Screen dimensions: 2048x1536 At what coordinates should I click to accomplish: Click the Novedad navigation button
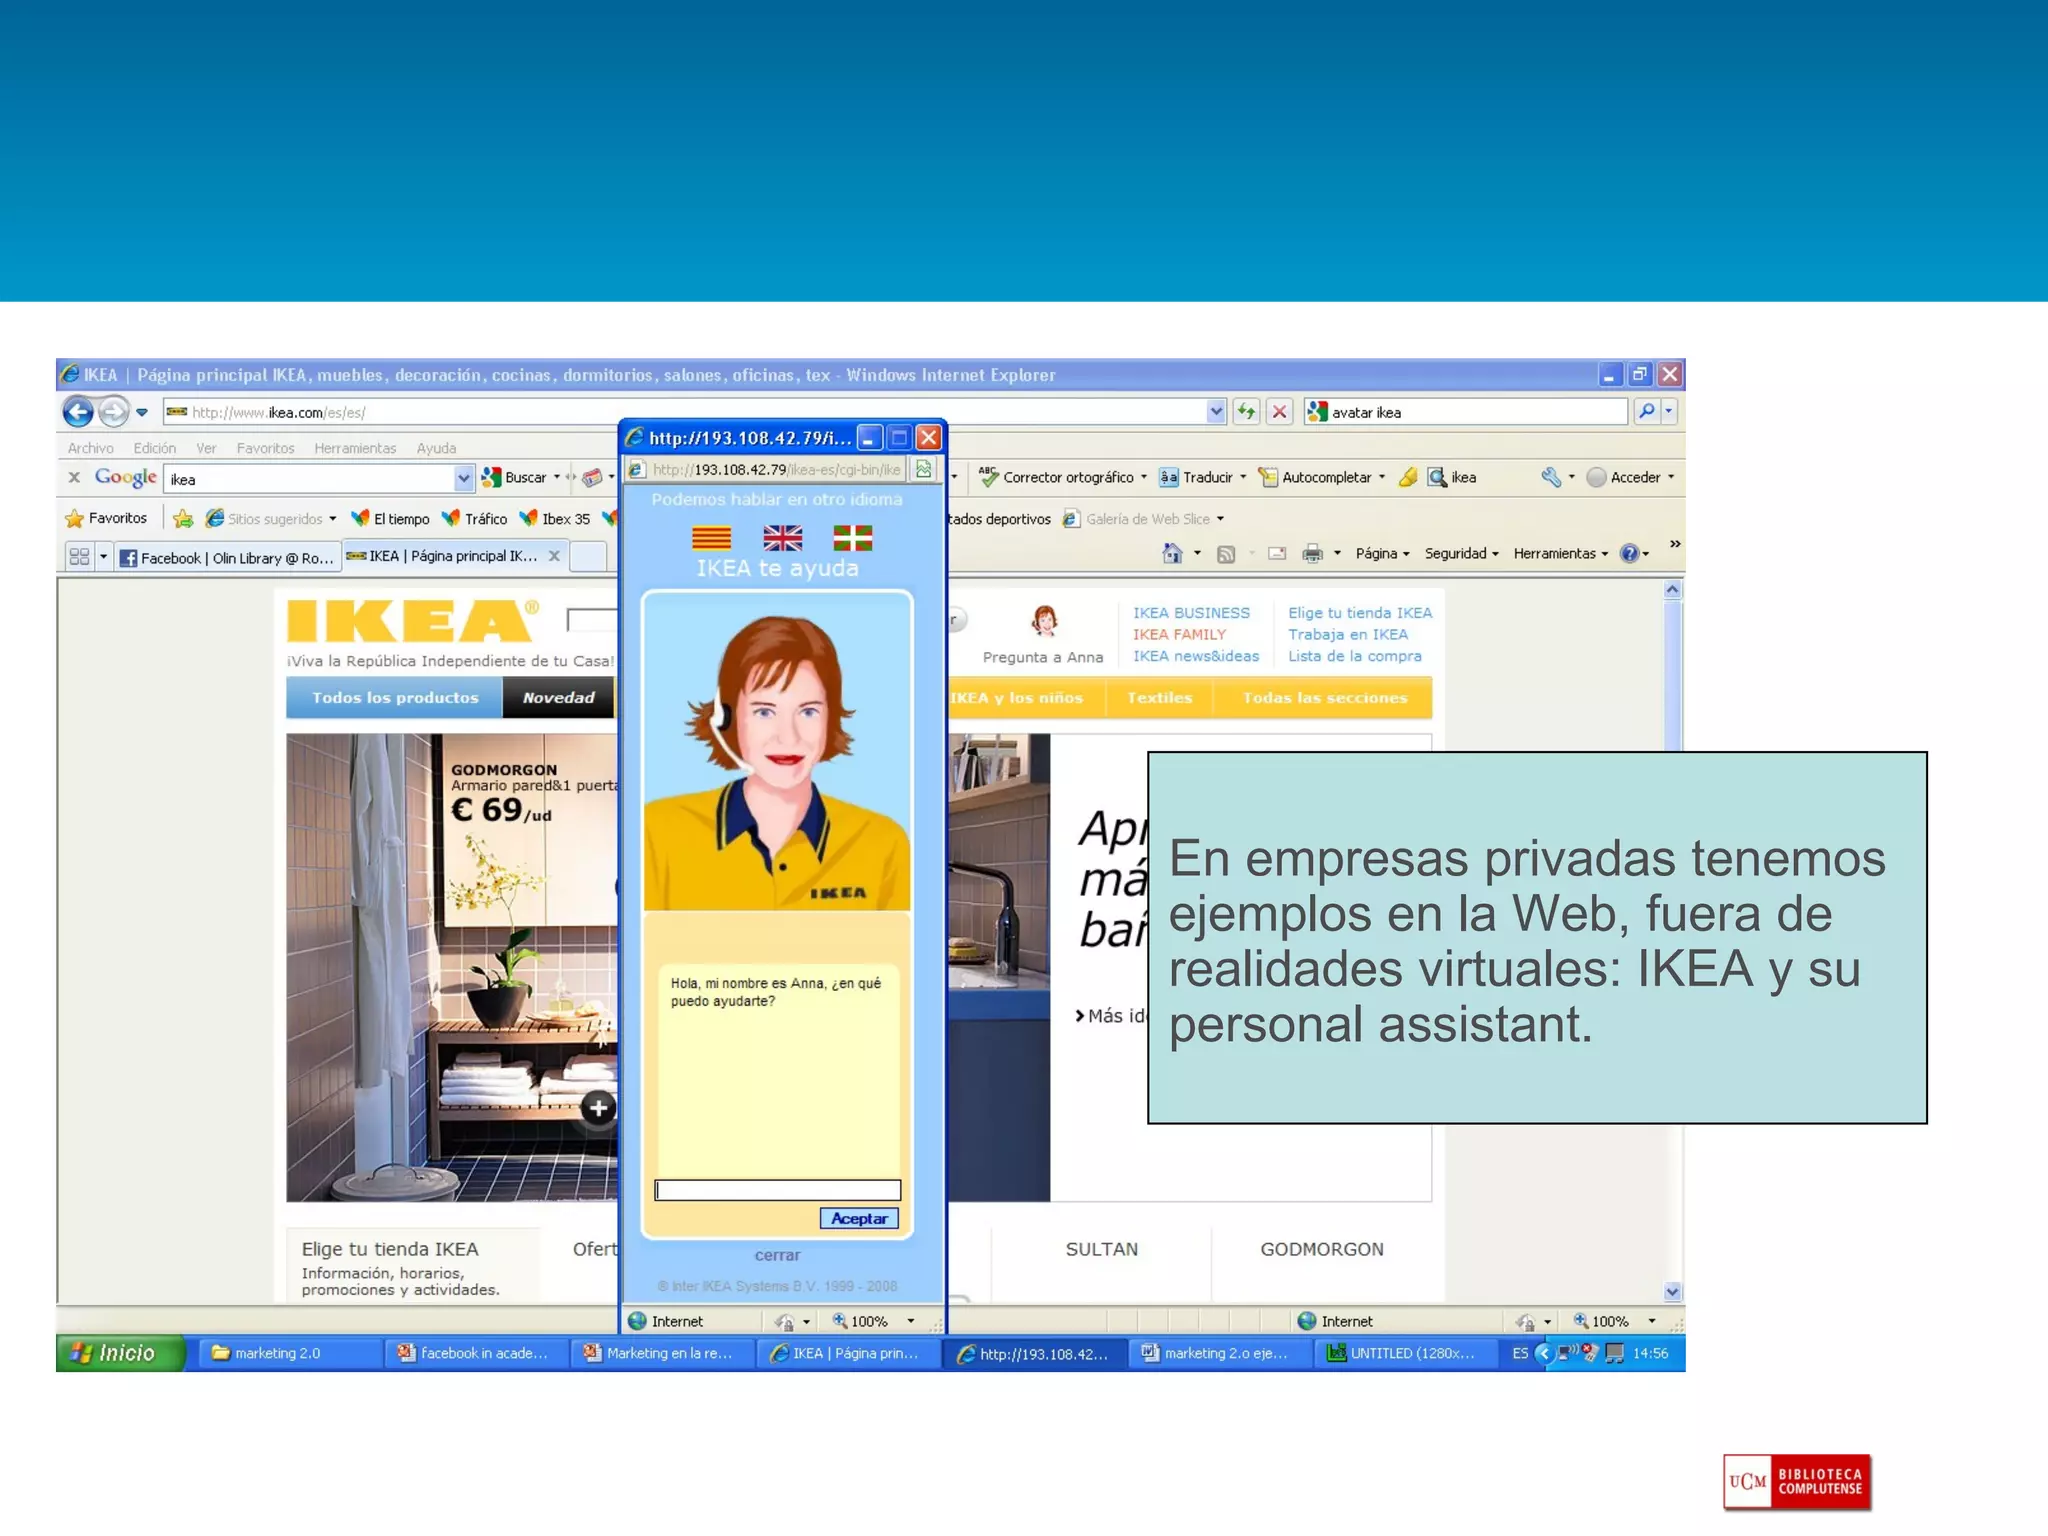coord(558,697)
